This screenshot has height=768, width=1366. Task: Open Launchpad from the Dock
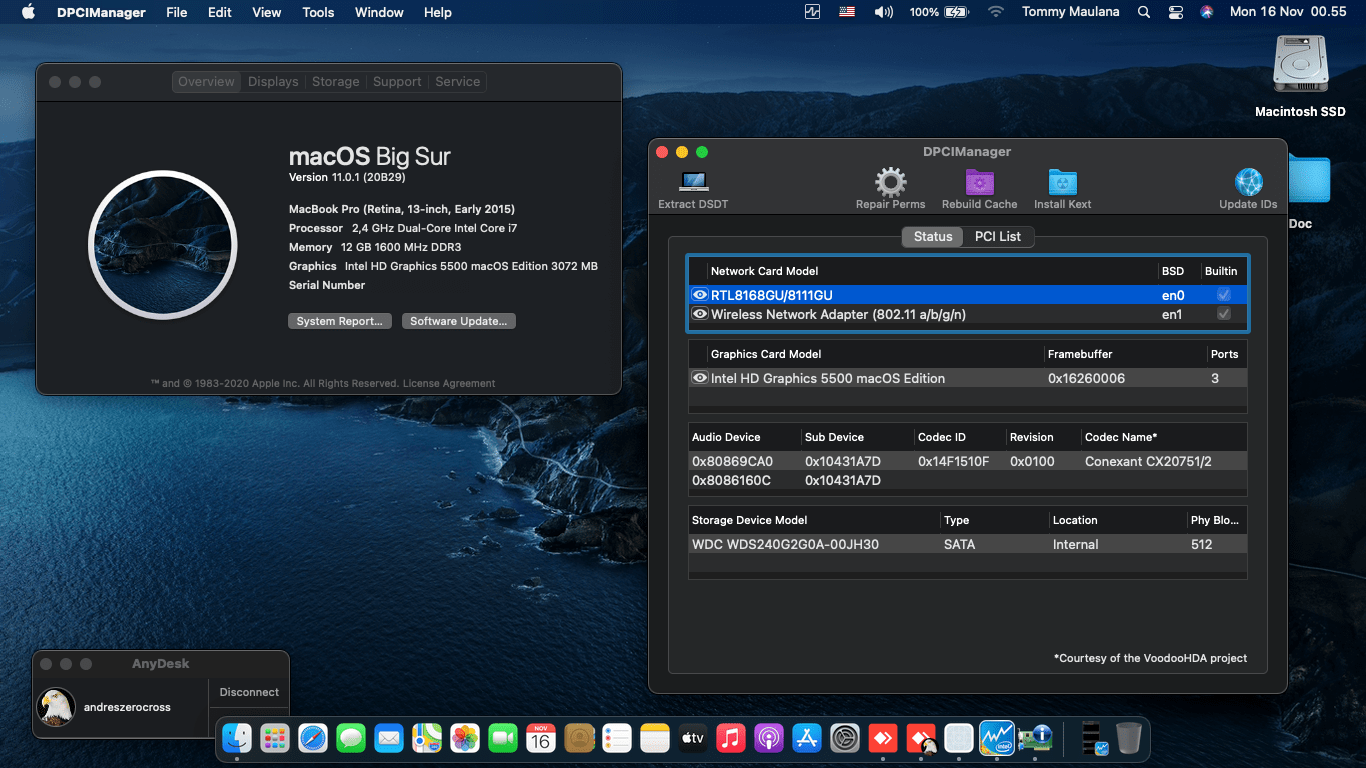coord(275,738)
